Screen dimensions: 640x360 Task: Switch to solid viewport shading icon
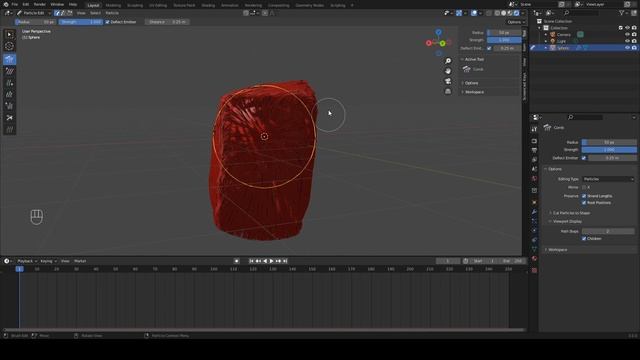pos(504,13)
